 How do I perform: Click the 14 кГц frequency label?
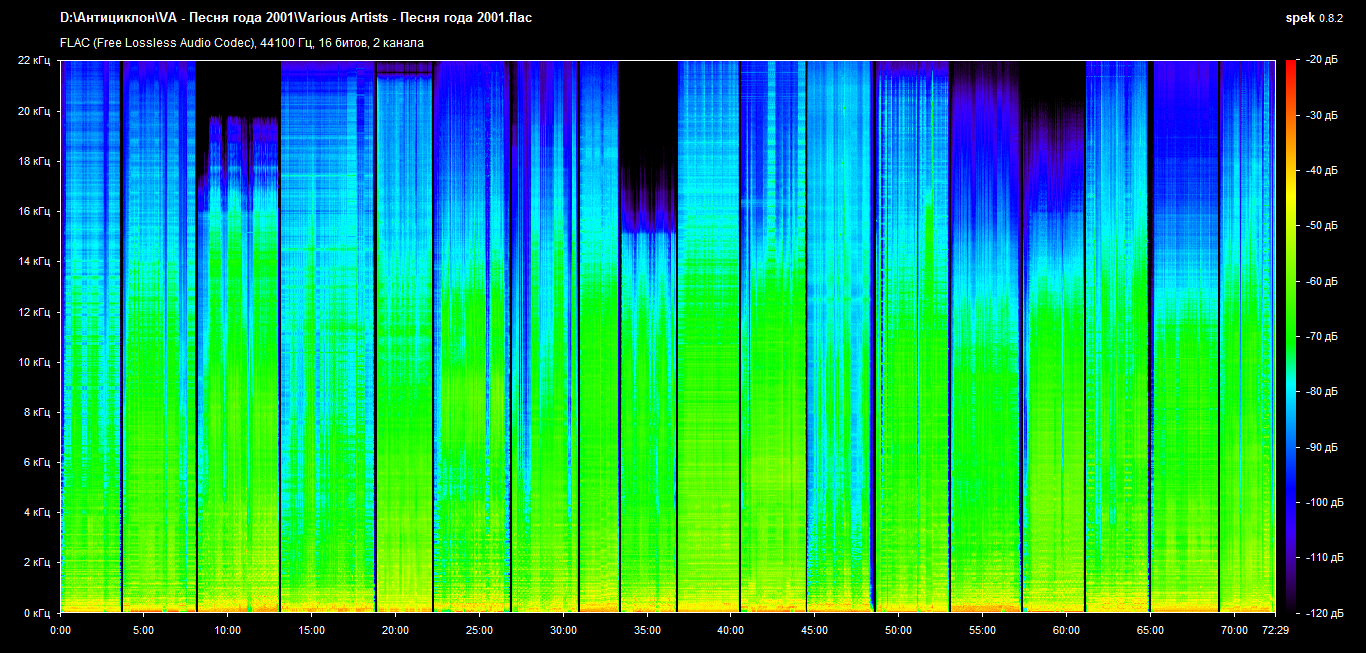click(x=36, y=261)
